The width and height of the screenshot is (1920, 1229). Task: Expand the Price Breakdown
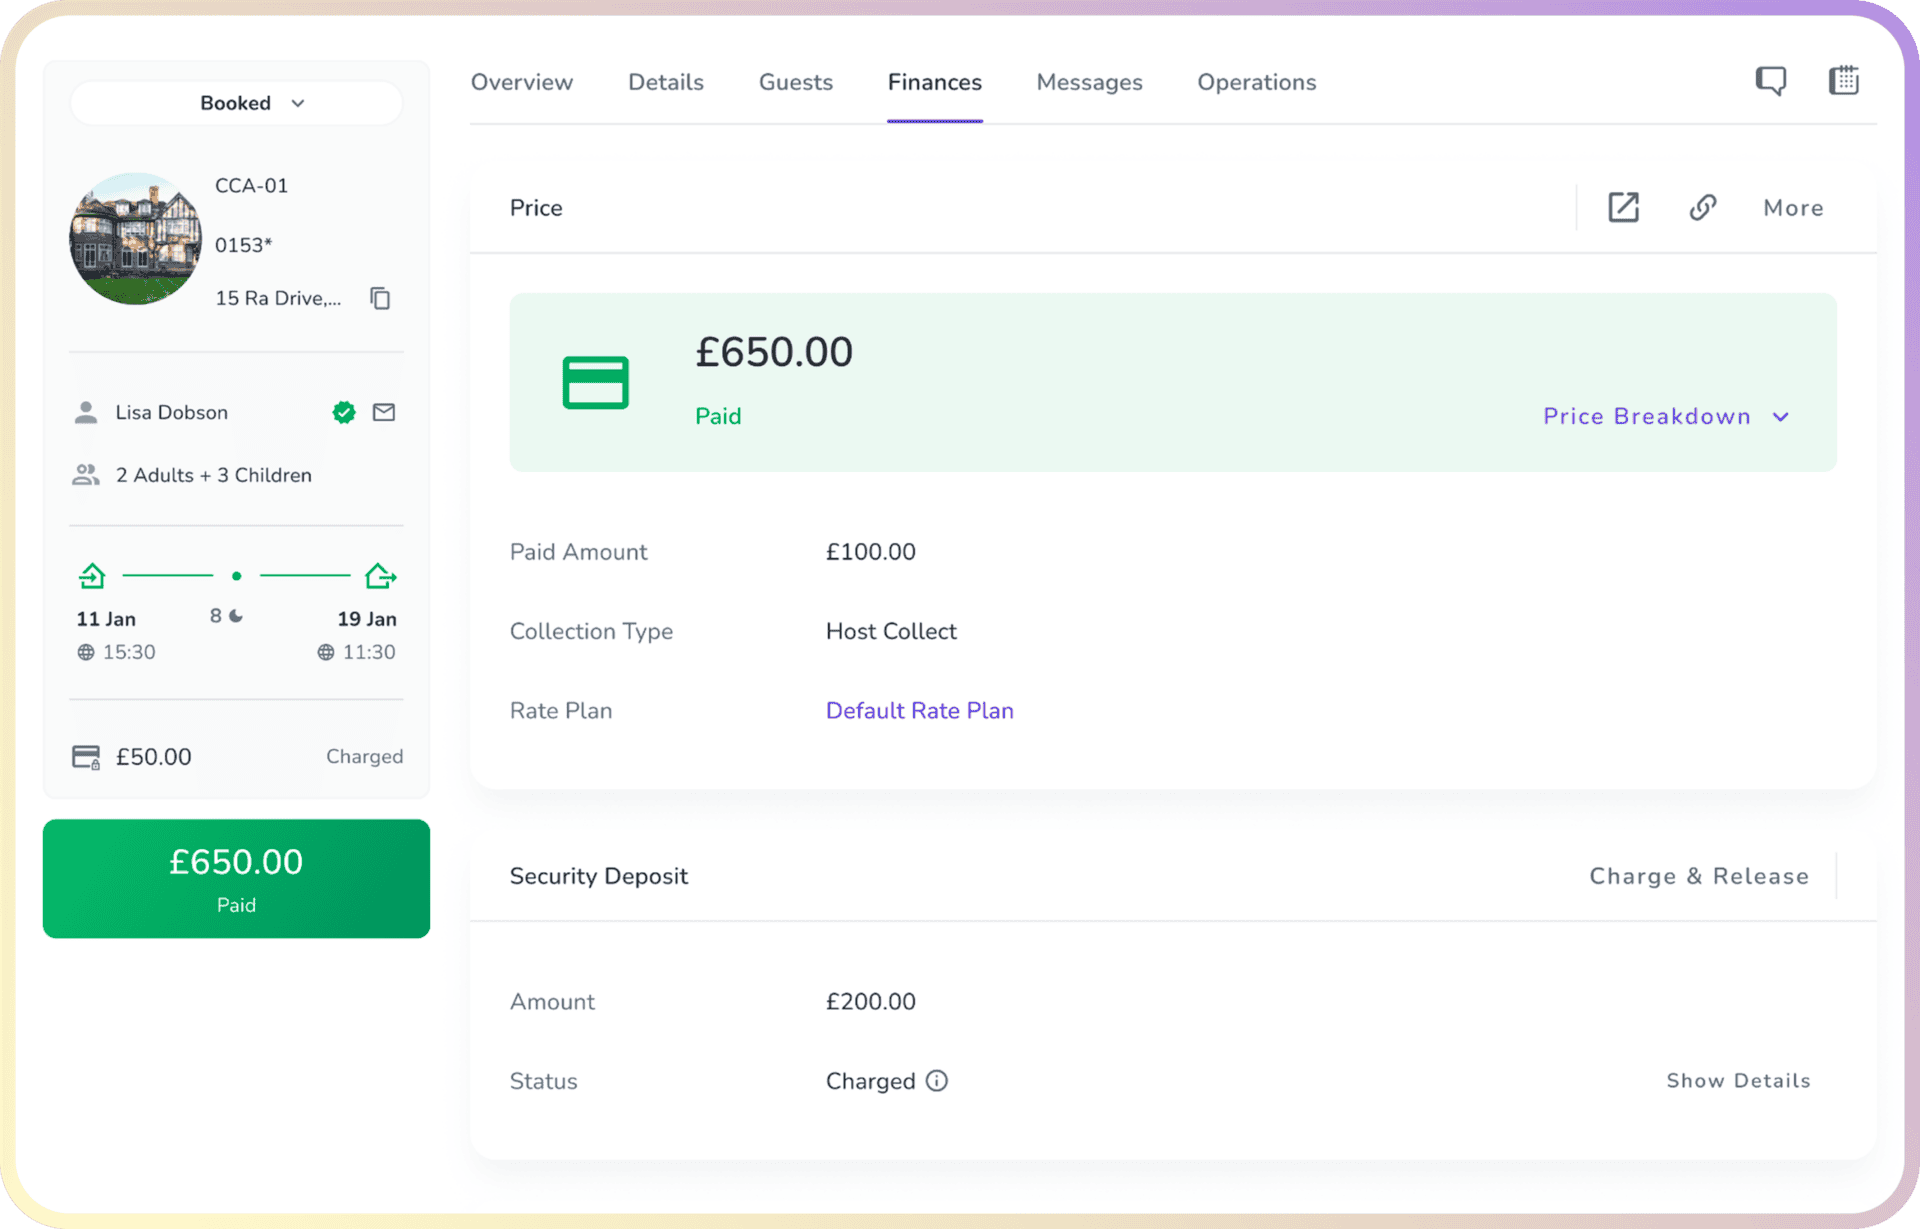1666,416
